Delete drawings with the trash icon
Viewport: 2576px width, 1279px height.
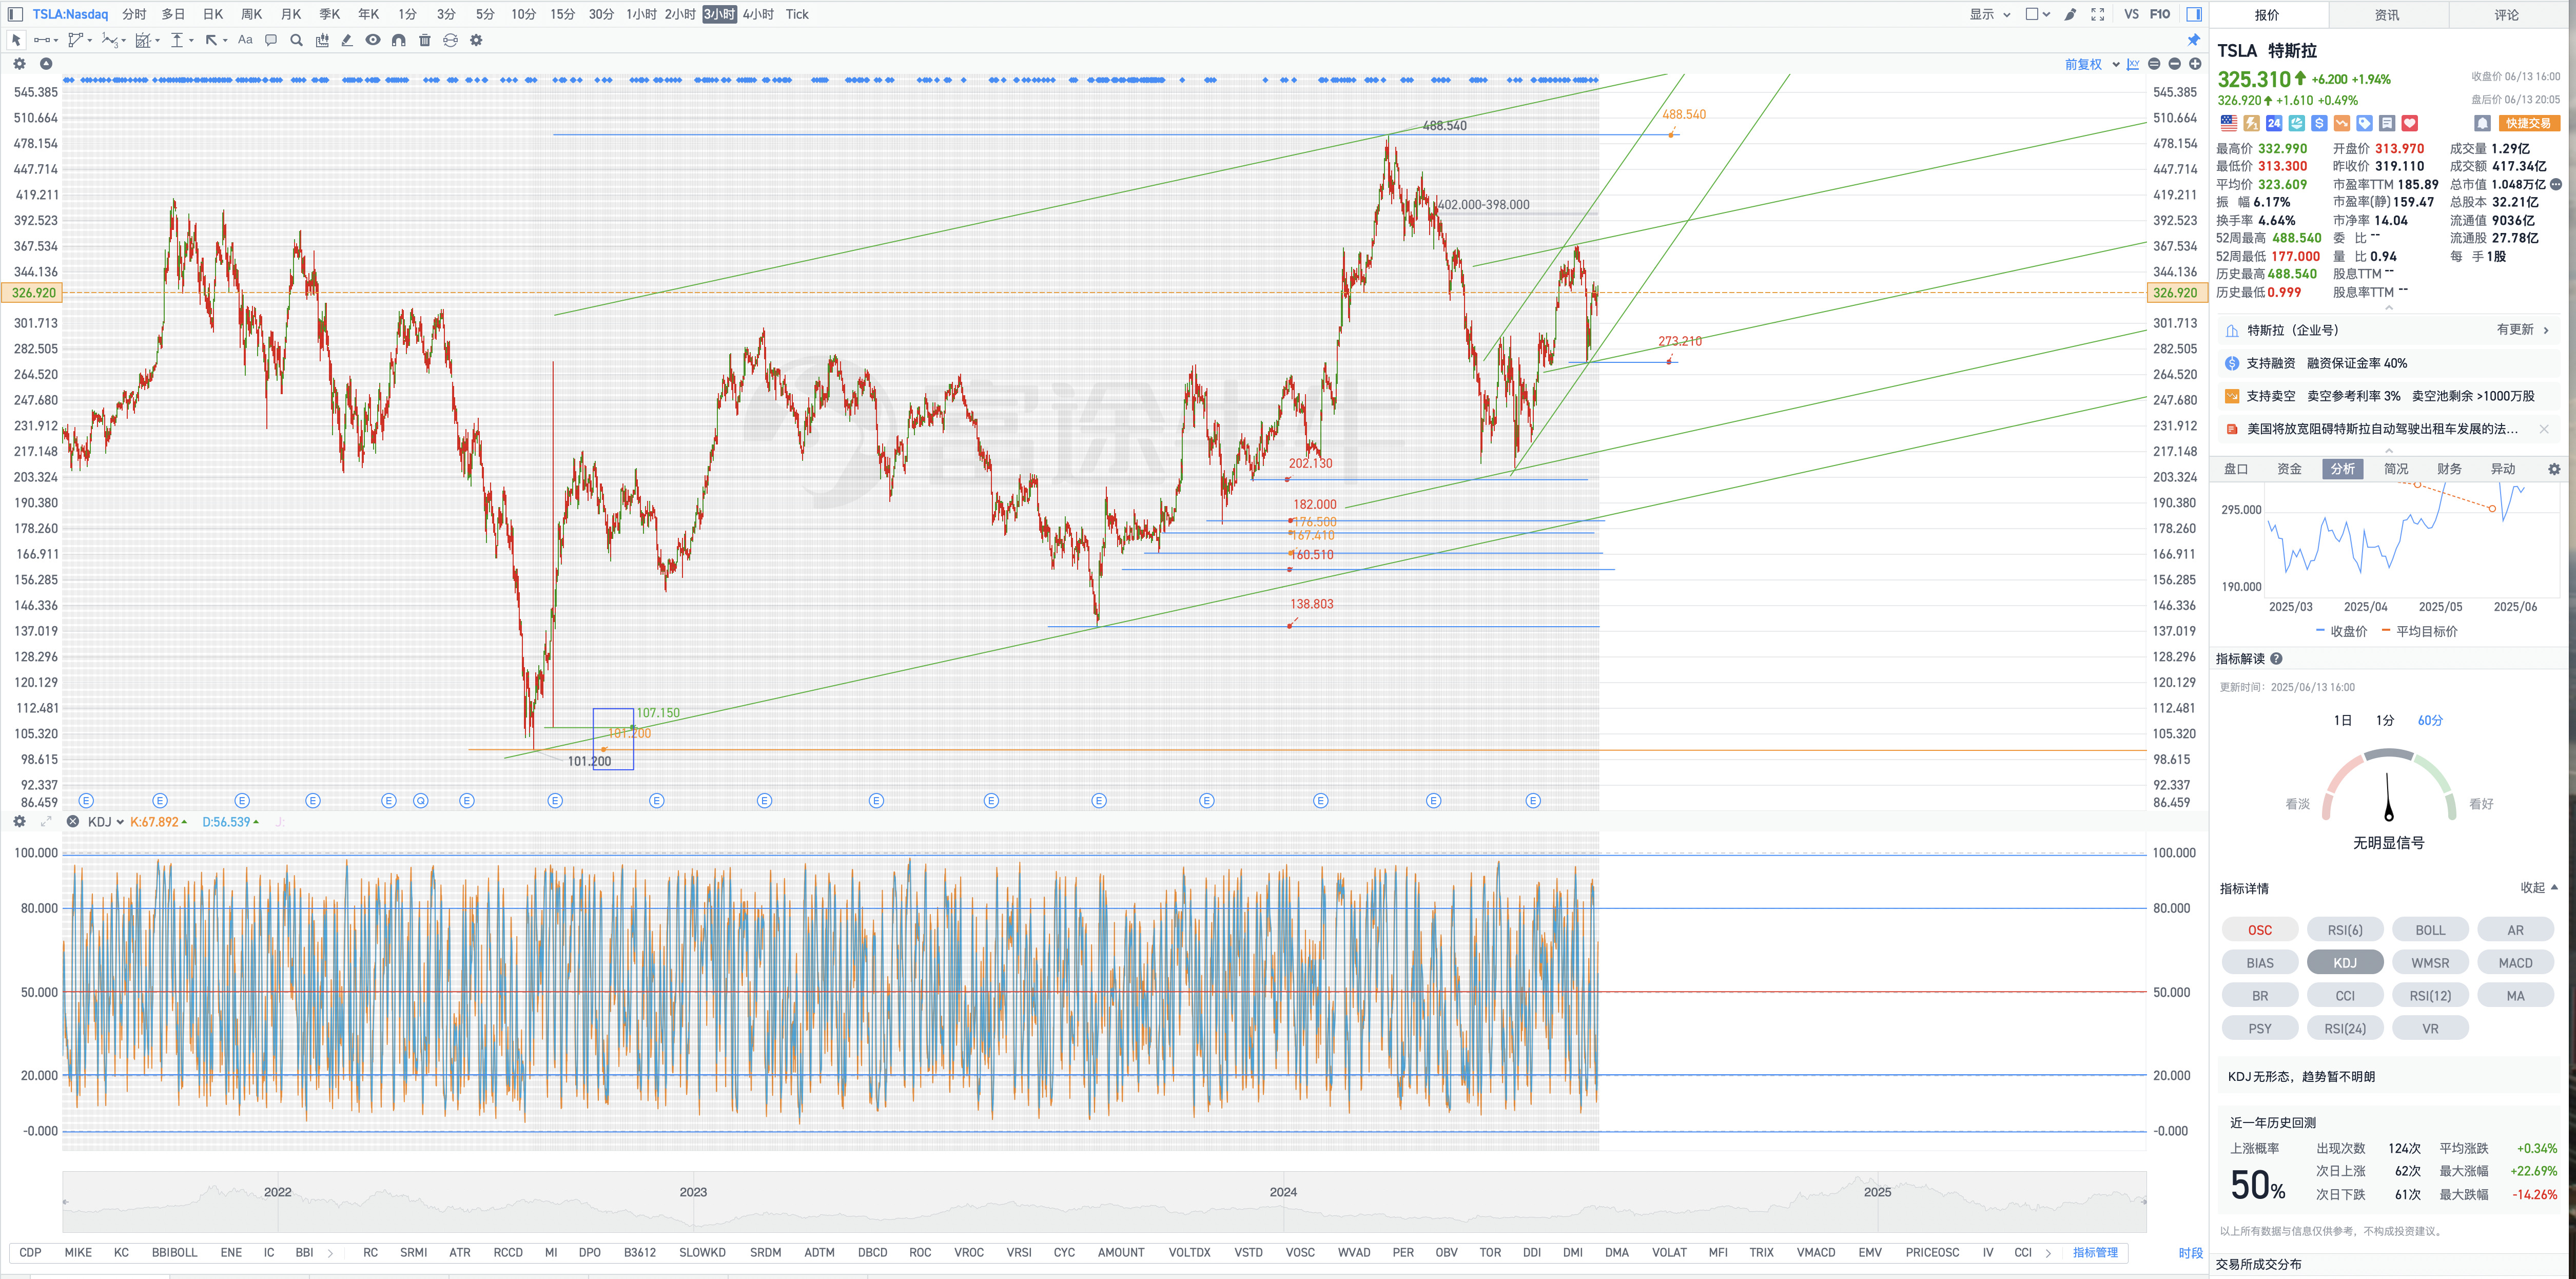(425, 40)
